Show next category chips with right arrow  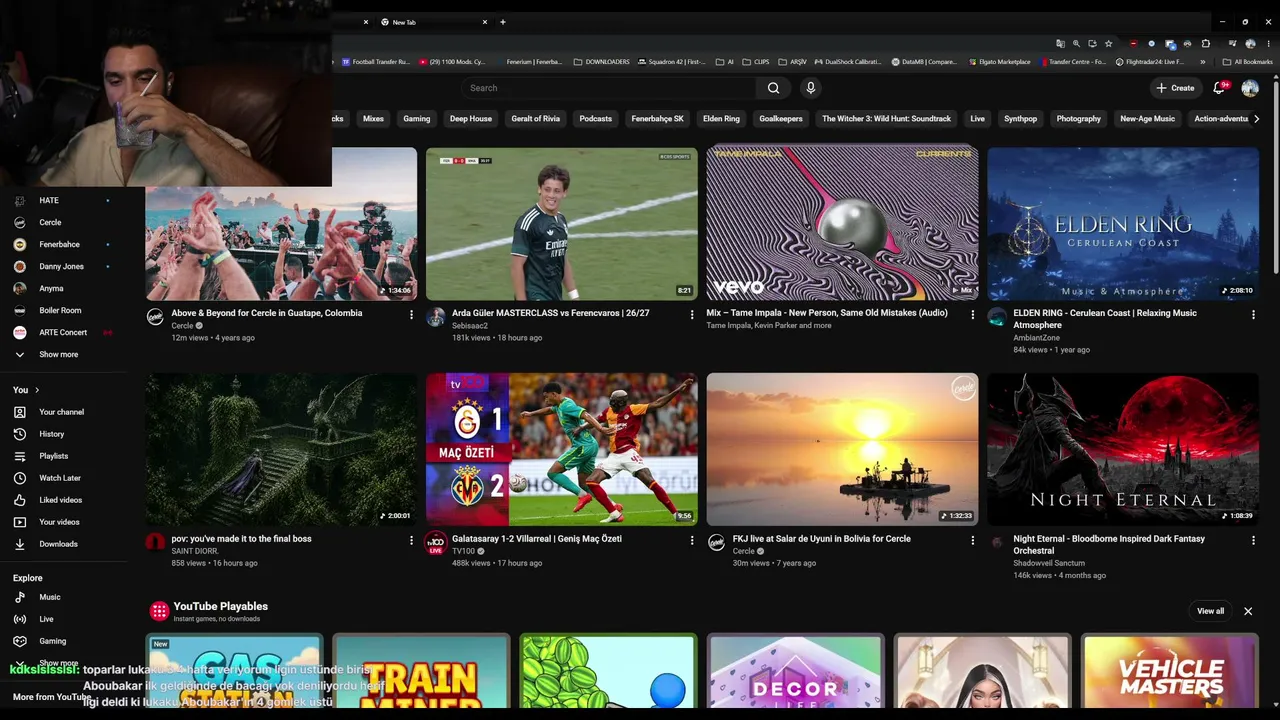pyautogui.click(x=1256, y=119)
